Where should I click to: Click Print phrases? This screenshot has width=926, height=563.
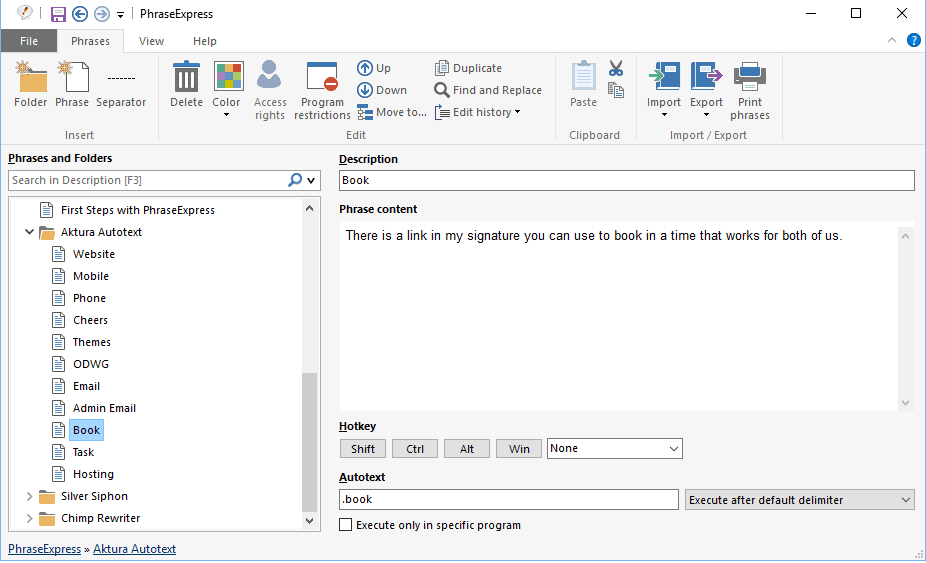[x=749, y=90]
